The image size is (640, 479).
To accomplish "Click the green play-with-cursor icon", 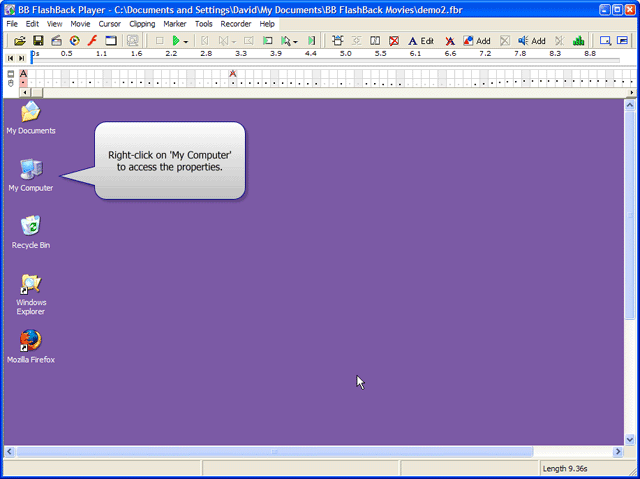I will point(285,40).
